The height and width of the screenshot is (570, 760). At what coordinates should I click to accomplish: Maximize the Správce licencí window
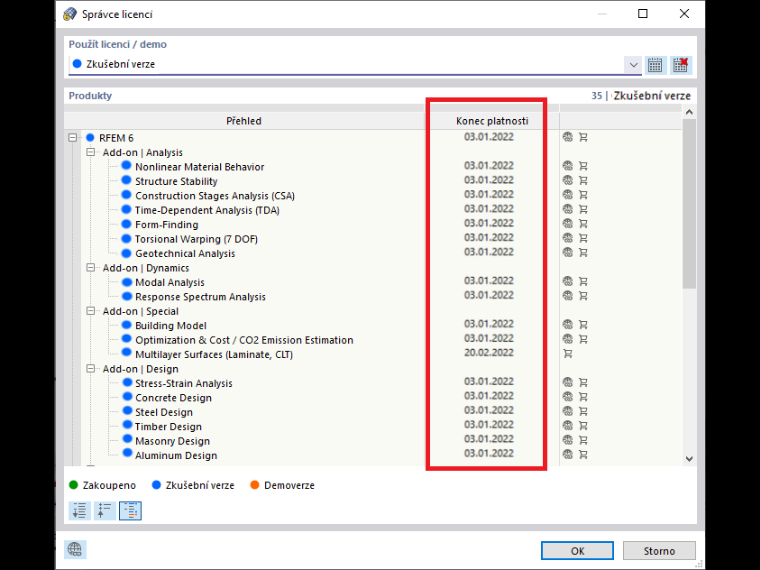tap(643, 14)
